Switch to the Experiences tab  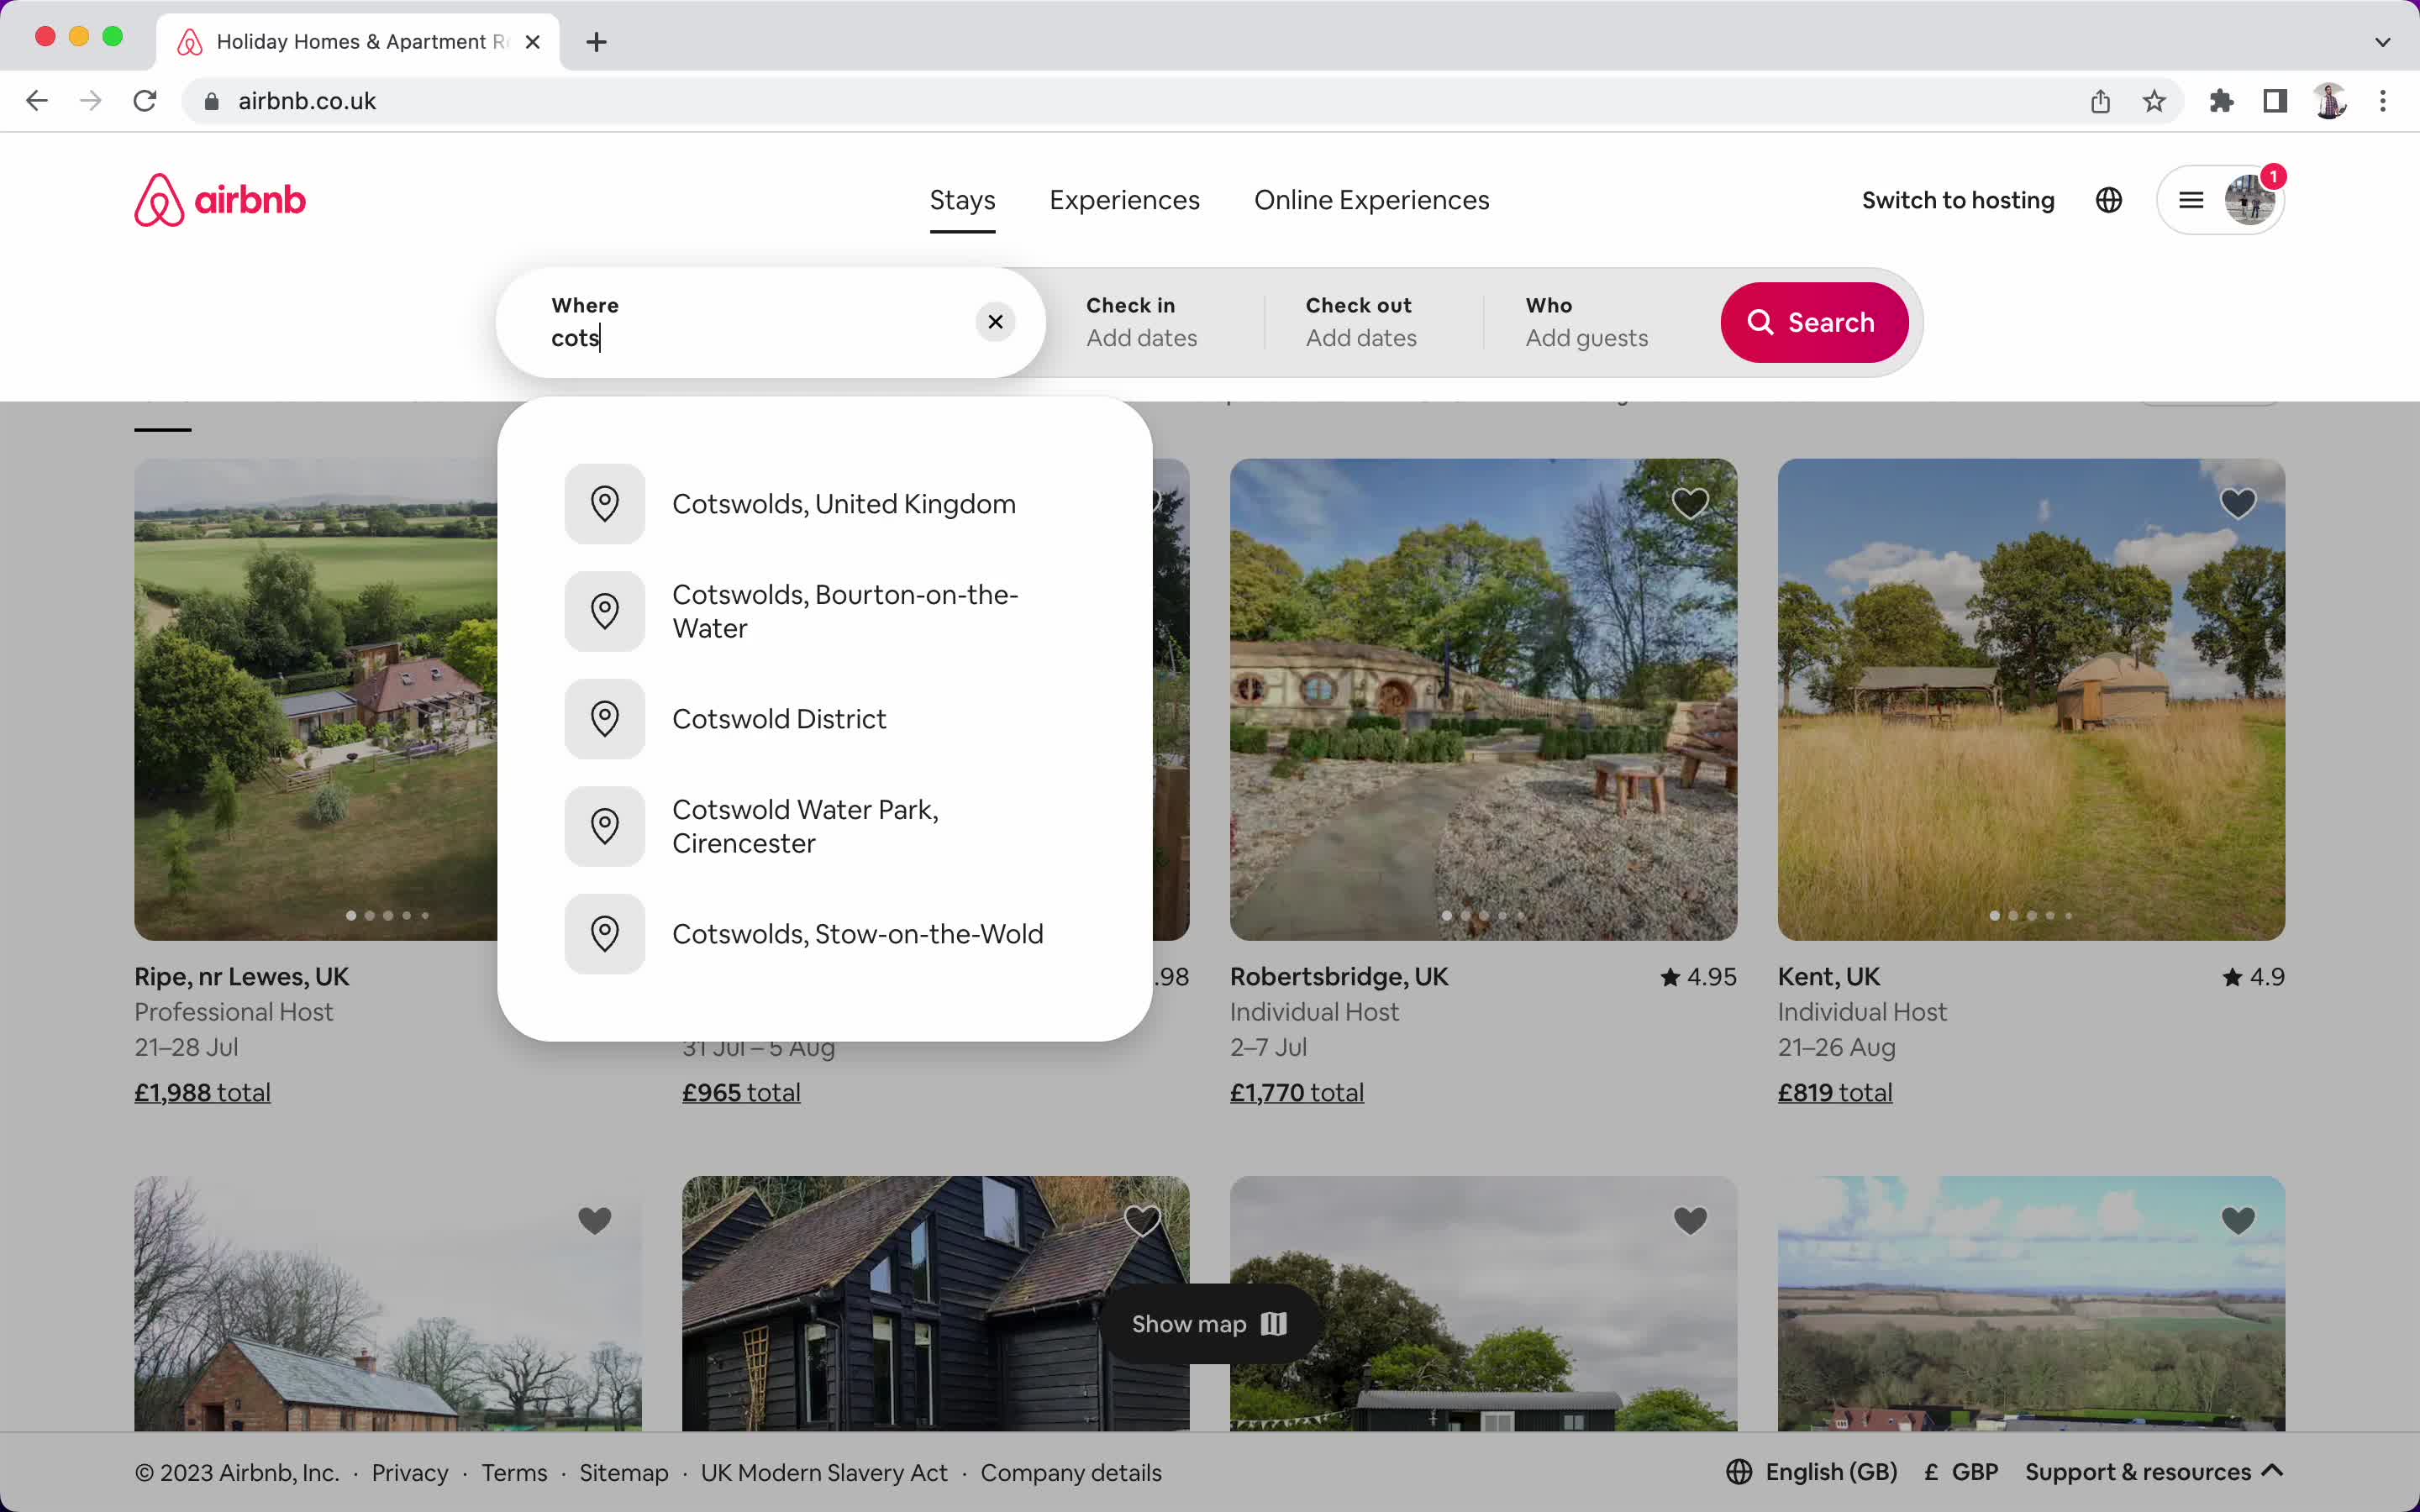1123,199
